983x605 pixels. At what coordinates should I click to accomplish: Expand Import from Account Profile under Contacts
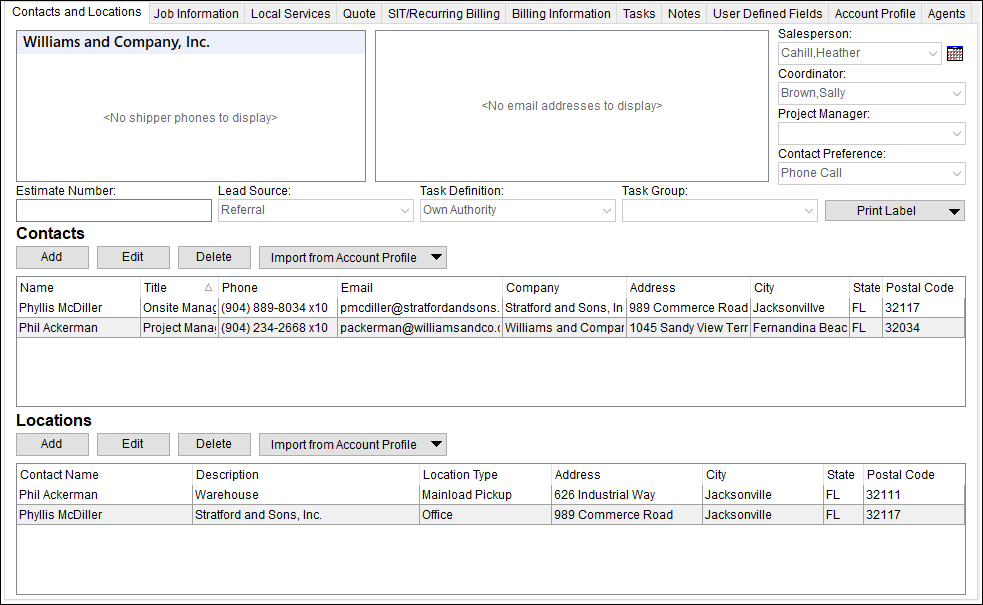pyautogui.click(x=436, y=257)
